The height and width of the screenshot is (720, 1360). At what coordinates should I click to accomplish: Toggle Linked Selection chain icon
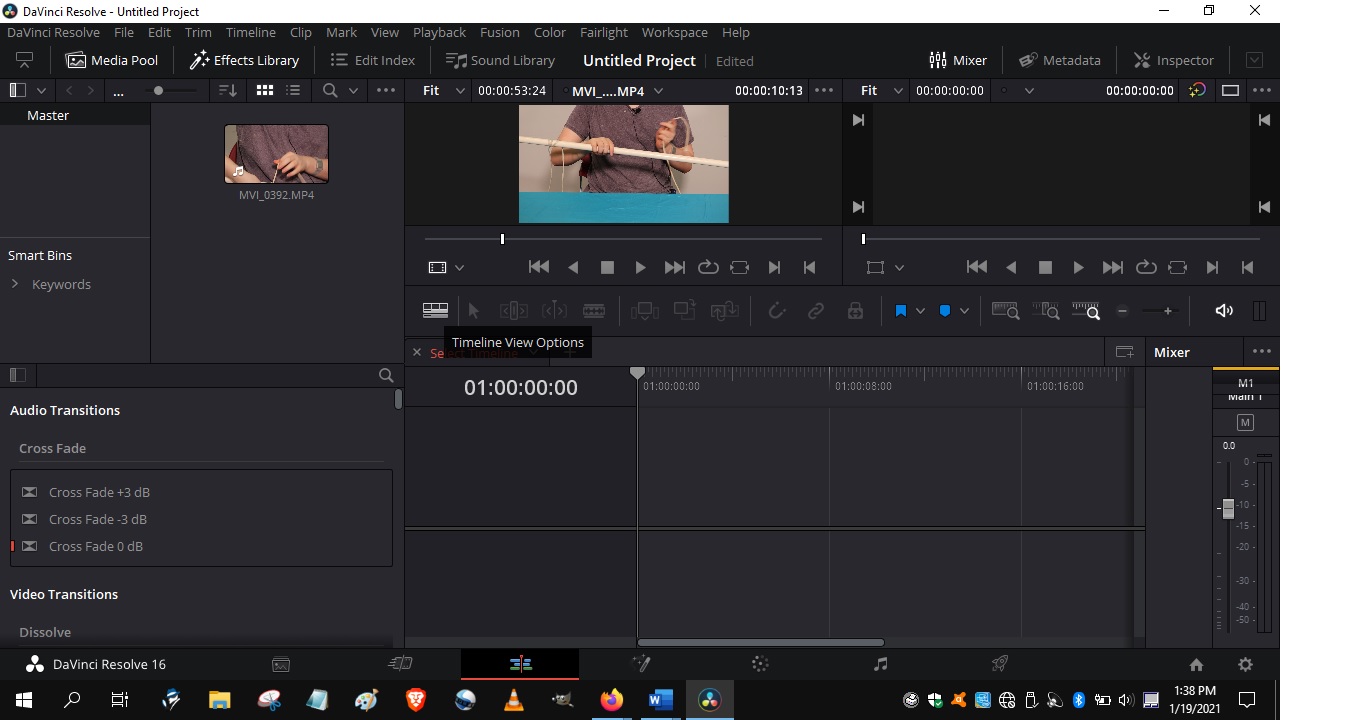(x=816, y=311)
